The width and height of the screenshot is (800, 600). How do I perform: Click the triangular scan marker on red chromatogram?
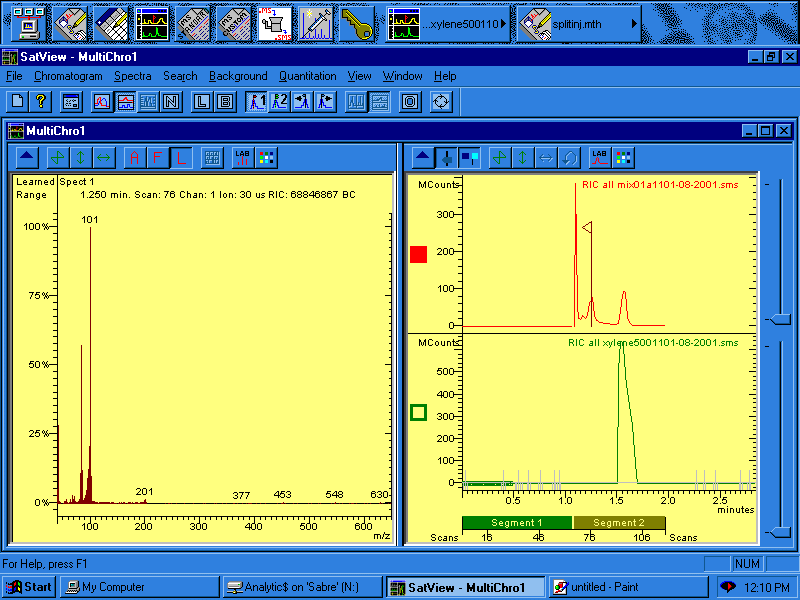(x=587, y=227)
